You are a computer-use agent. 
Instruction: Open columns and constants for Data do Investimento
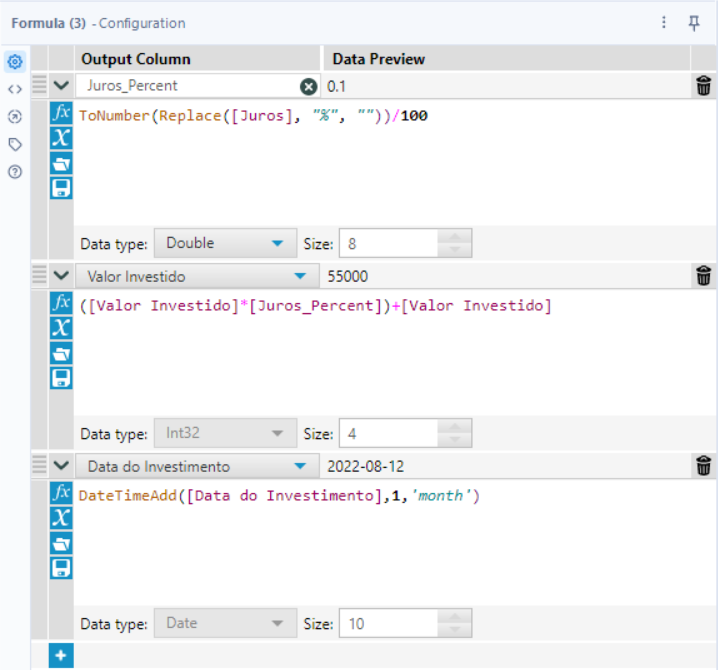point(61,517)
